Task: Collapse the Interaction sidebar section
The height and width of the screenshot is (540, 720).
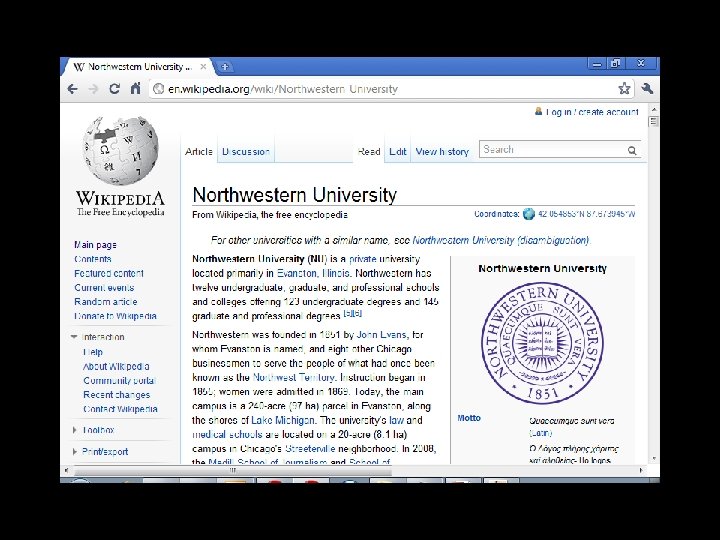Action: [x=74, y=337]
